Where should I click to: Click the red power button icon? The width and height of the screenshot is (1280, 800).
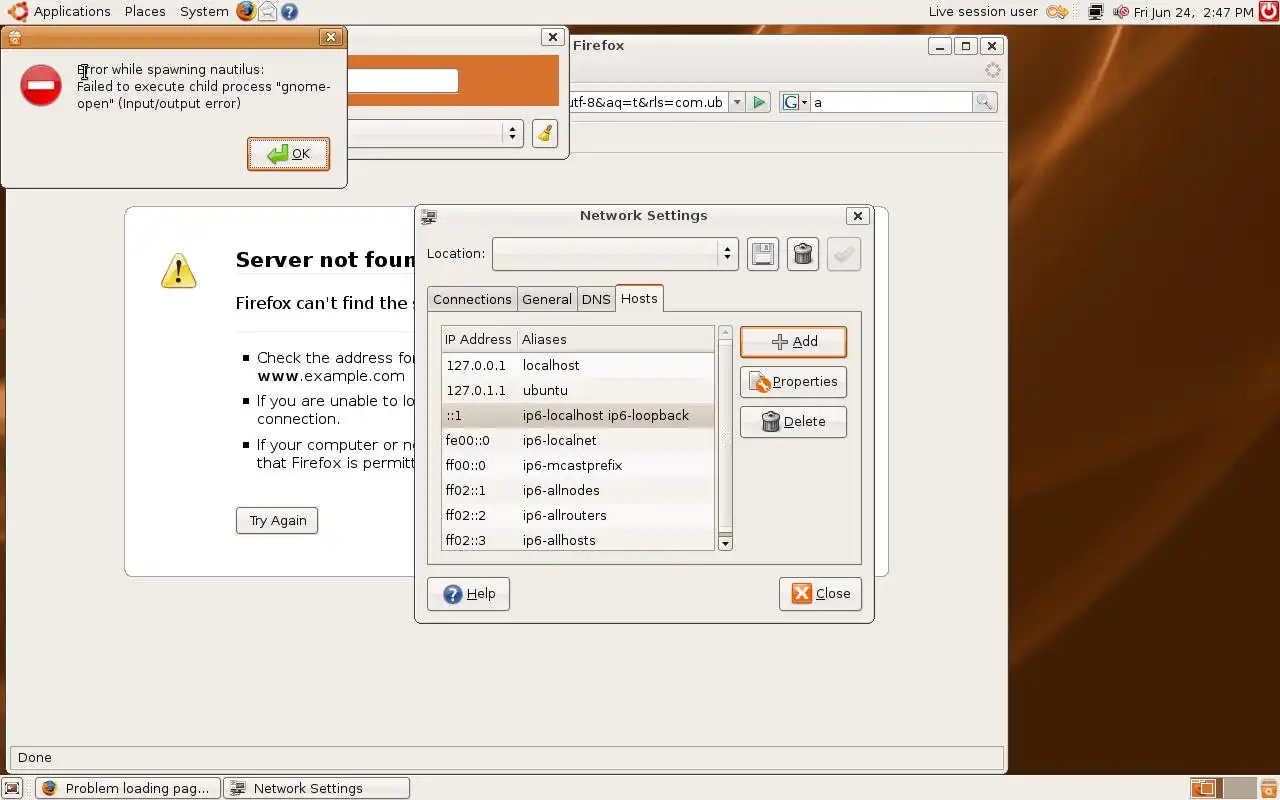click(1267, 12)
